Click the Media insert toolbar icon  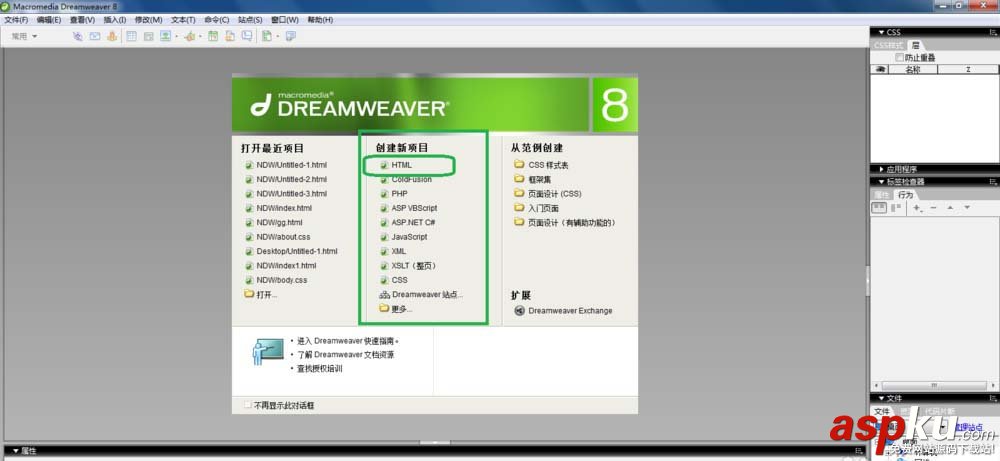tap(189, 36)
